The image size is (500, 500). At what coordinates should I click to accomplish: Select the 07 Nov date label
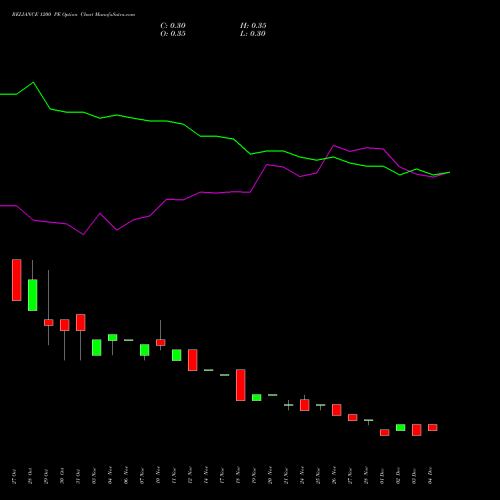[142, 476]
